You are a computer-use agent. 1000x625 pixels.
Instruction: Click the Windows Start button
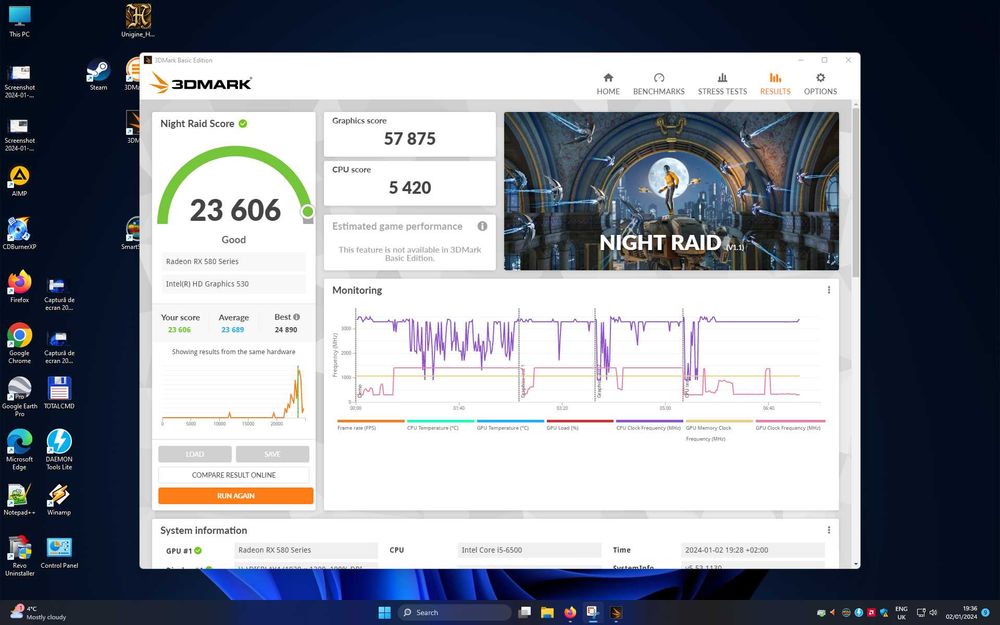pos(385,612)
